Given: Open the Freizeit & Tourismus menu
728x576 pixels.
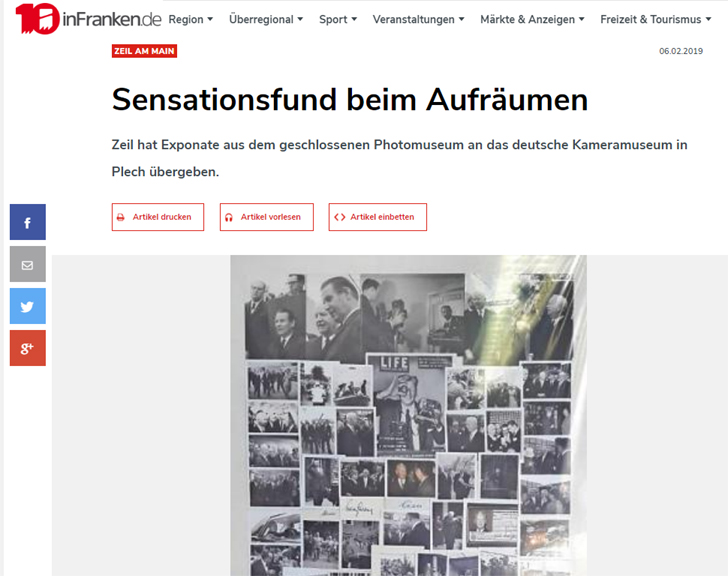Looking at the screenshot, I should 656,19.
